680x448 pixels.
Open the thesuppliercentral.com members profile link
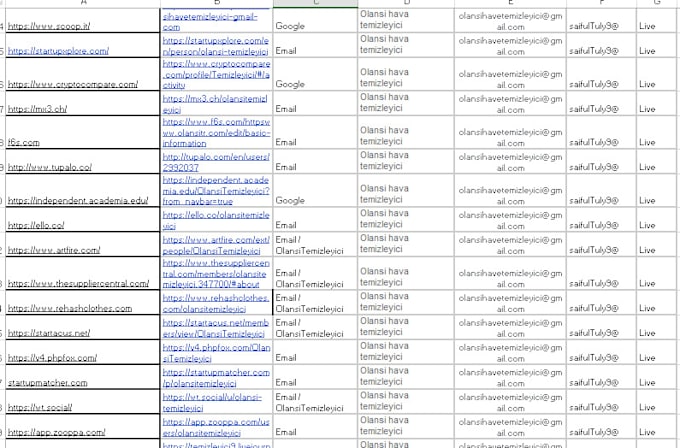click(x=216, y=273)
